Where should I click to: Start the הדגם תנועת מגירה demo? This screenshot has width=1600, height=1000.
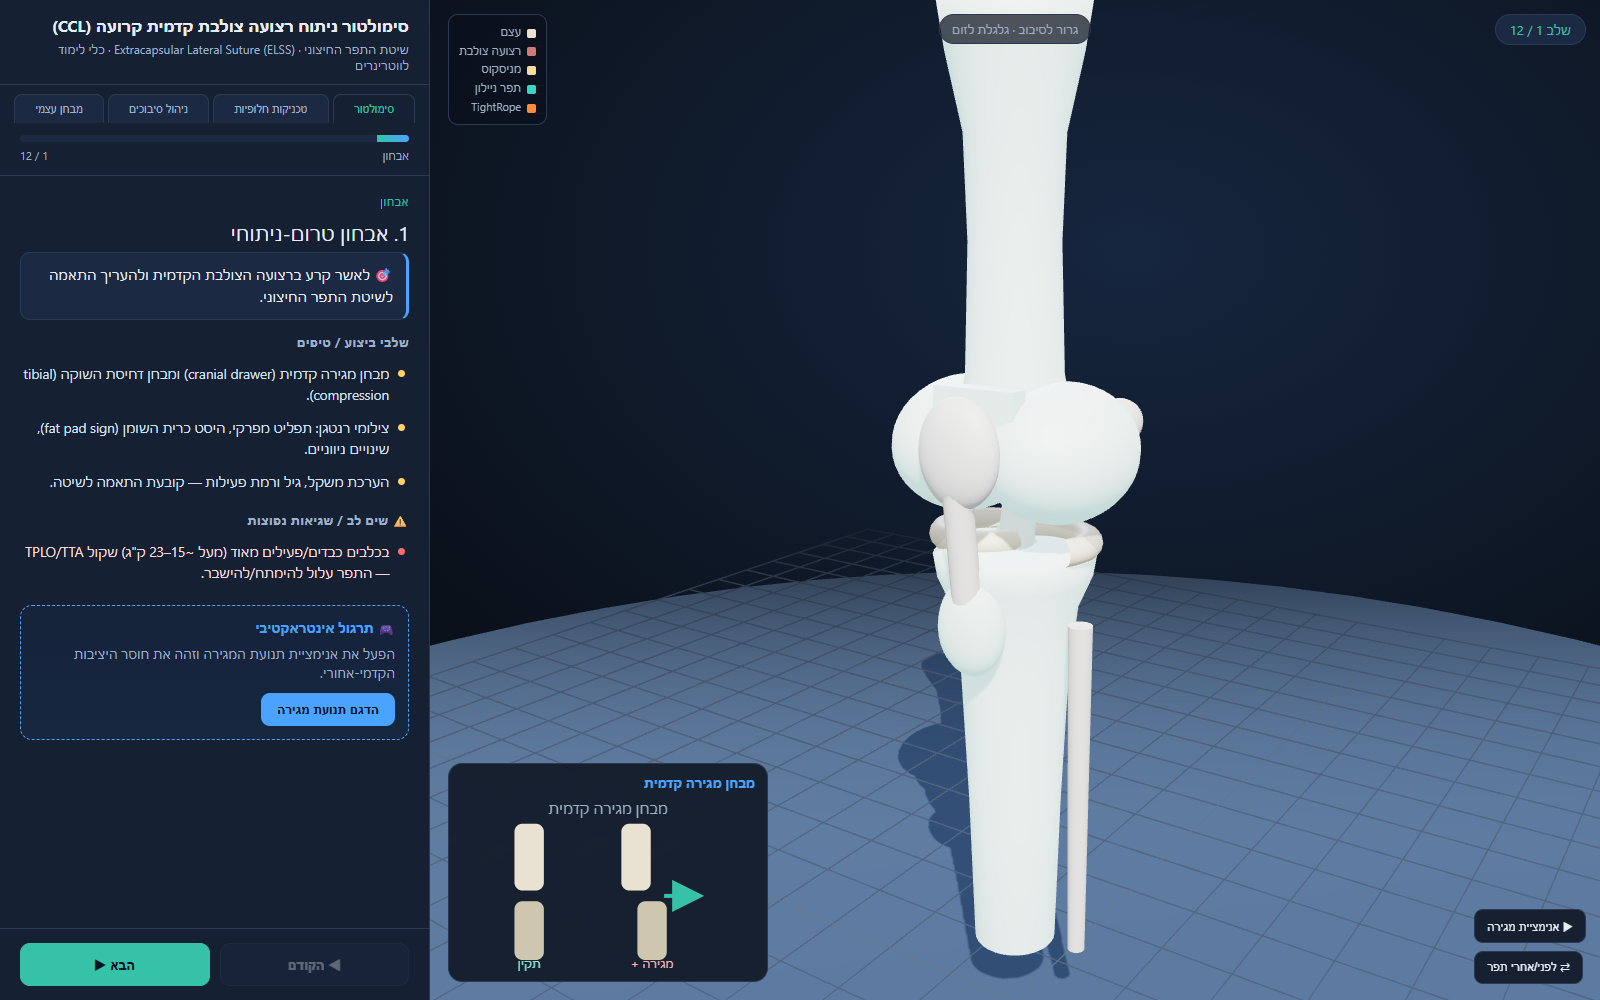[x=328, y=710]
